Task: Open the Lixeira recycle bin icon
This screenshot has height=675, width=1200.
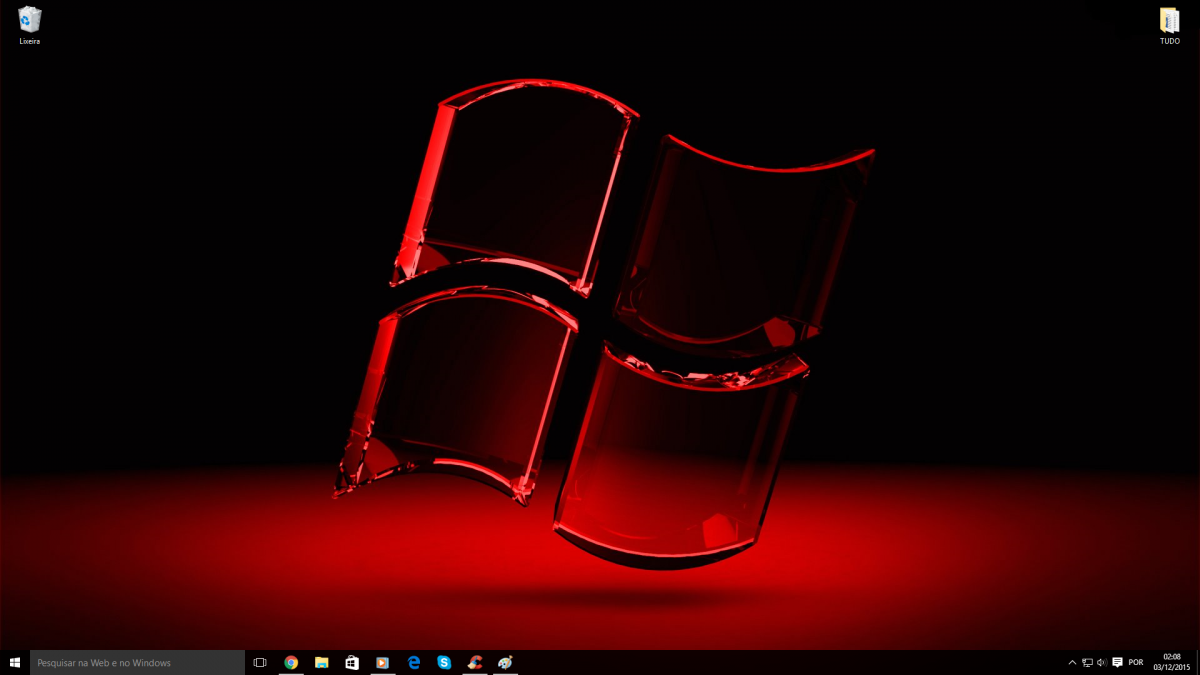Action: click(x=30, y=25)
